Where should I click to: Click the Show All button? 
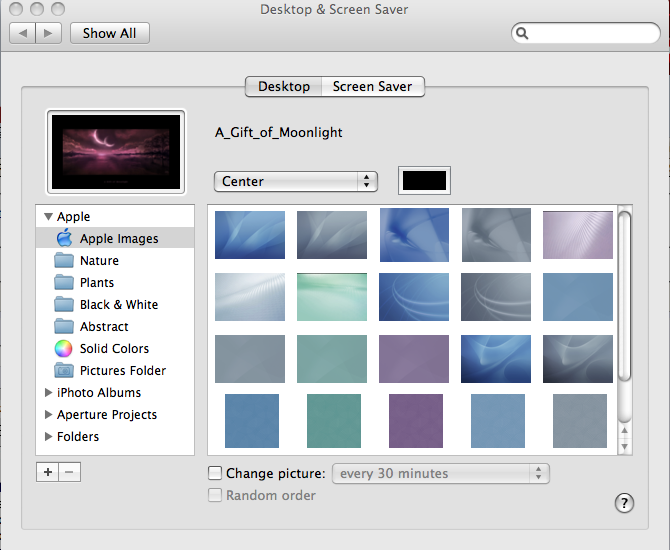coord(109,33)
